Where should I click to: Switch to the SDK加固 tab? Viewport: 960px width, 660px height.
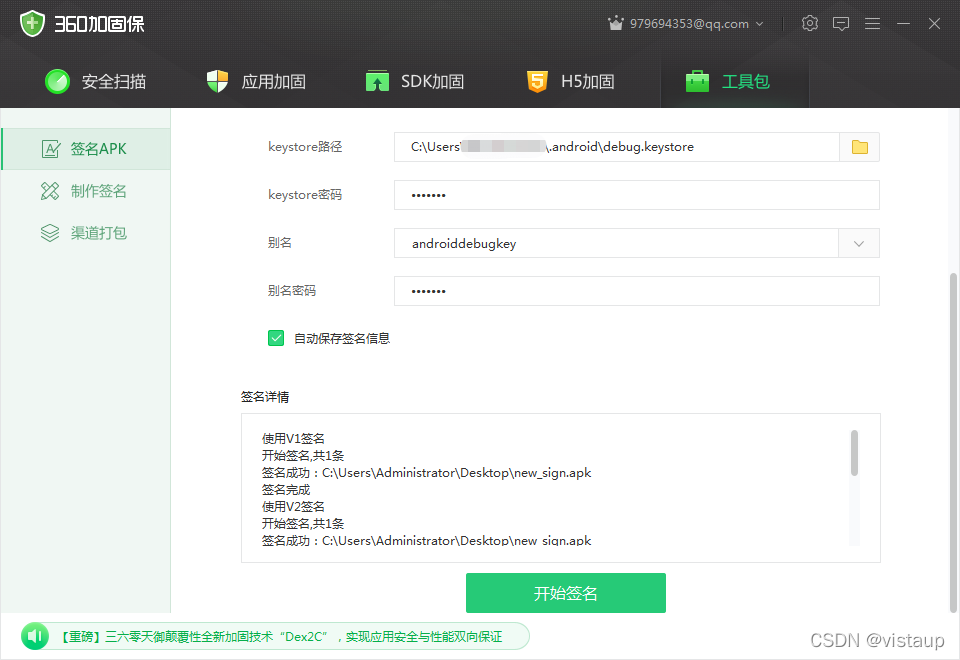coord(414,81)
